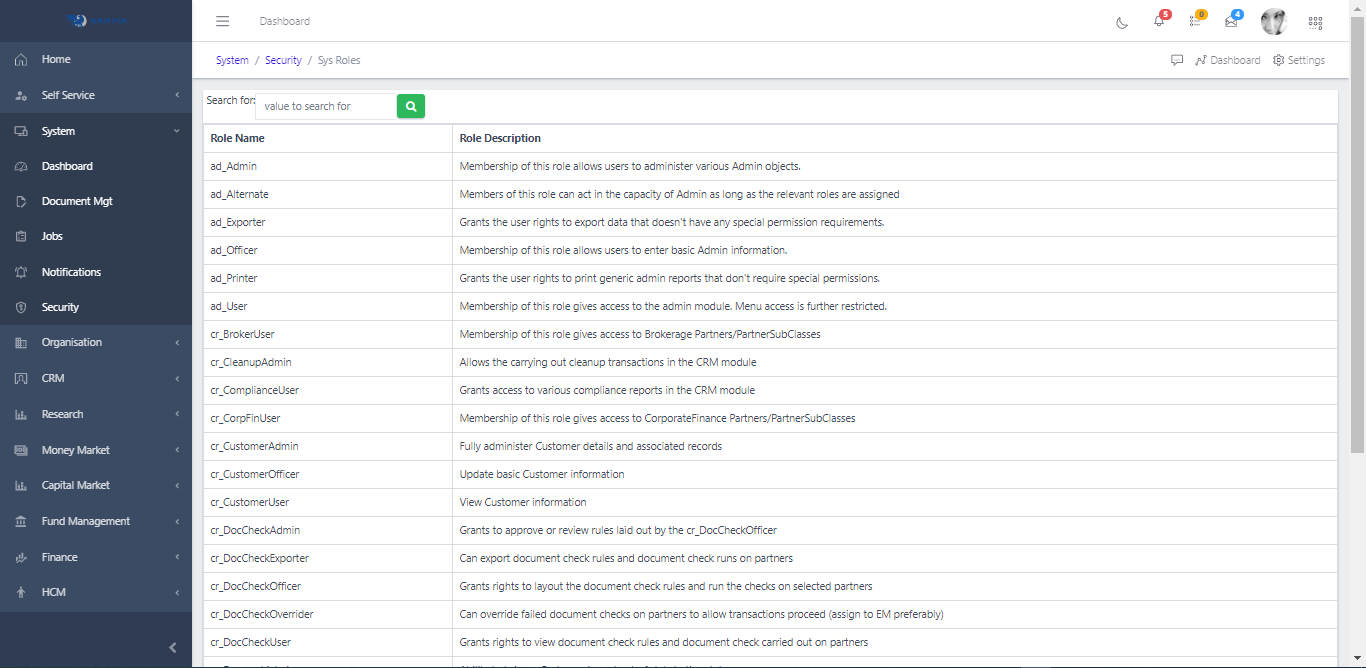The height and width of the screenshot is (668, 1366).
Task: Open notifications via the bell icon
Action: click(x=1157, y=22)
